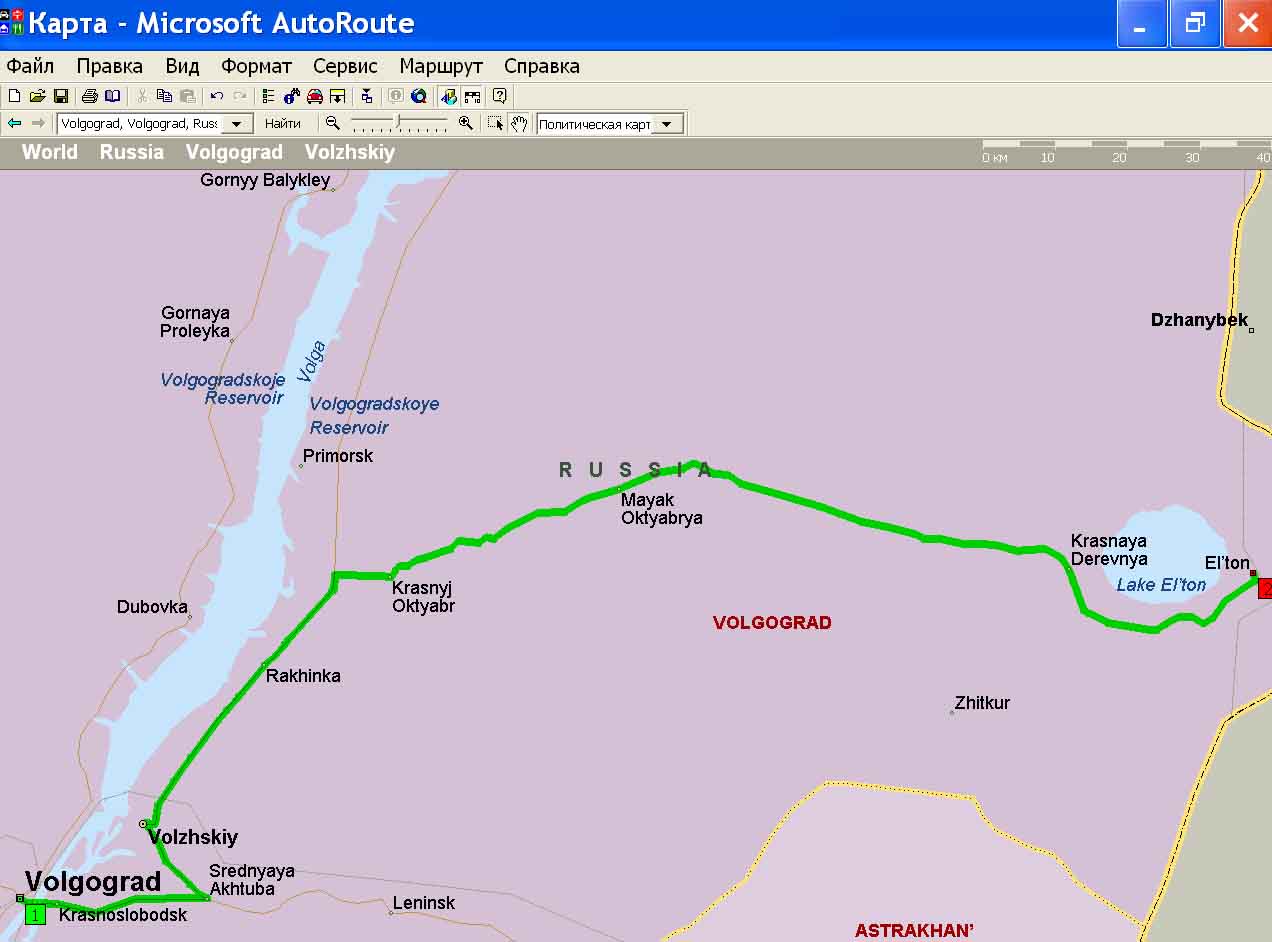
Task: Go forward with the gray right arrow
Action: (38, 123)
